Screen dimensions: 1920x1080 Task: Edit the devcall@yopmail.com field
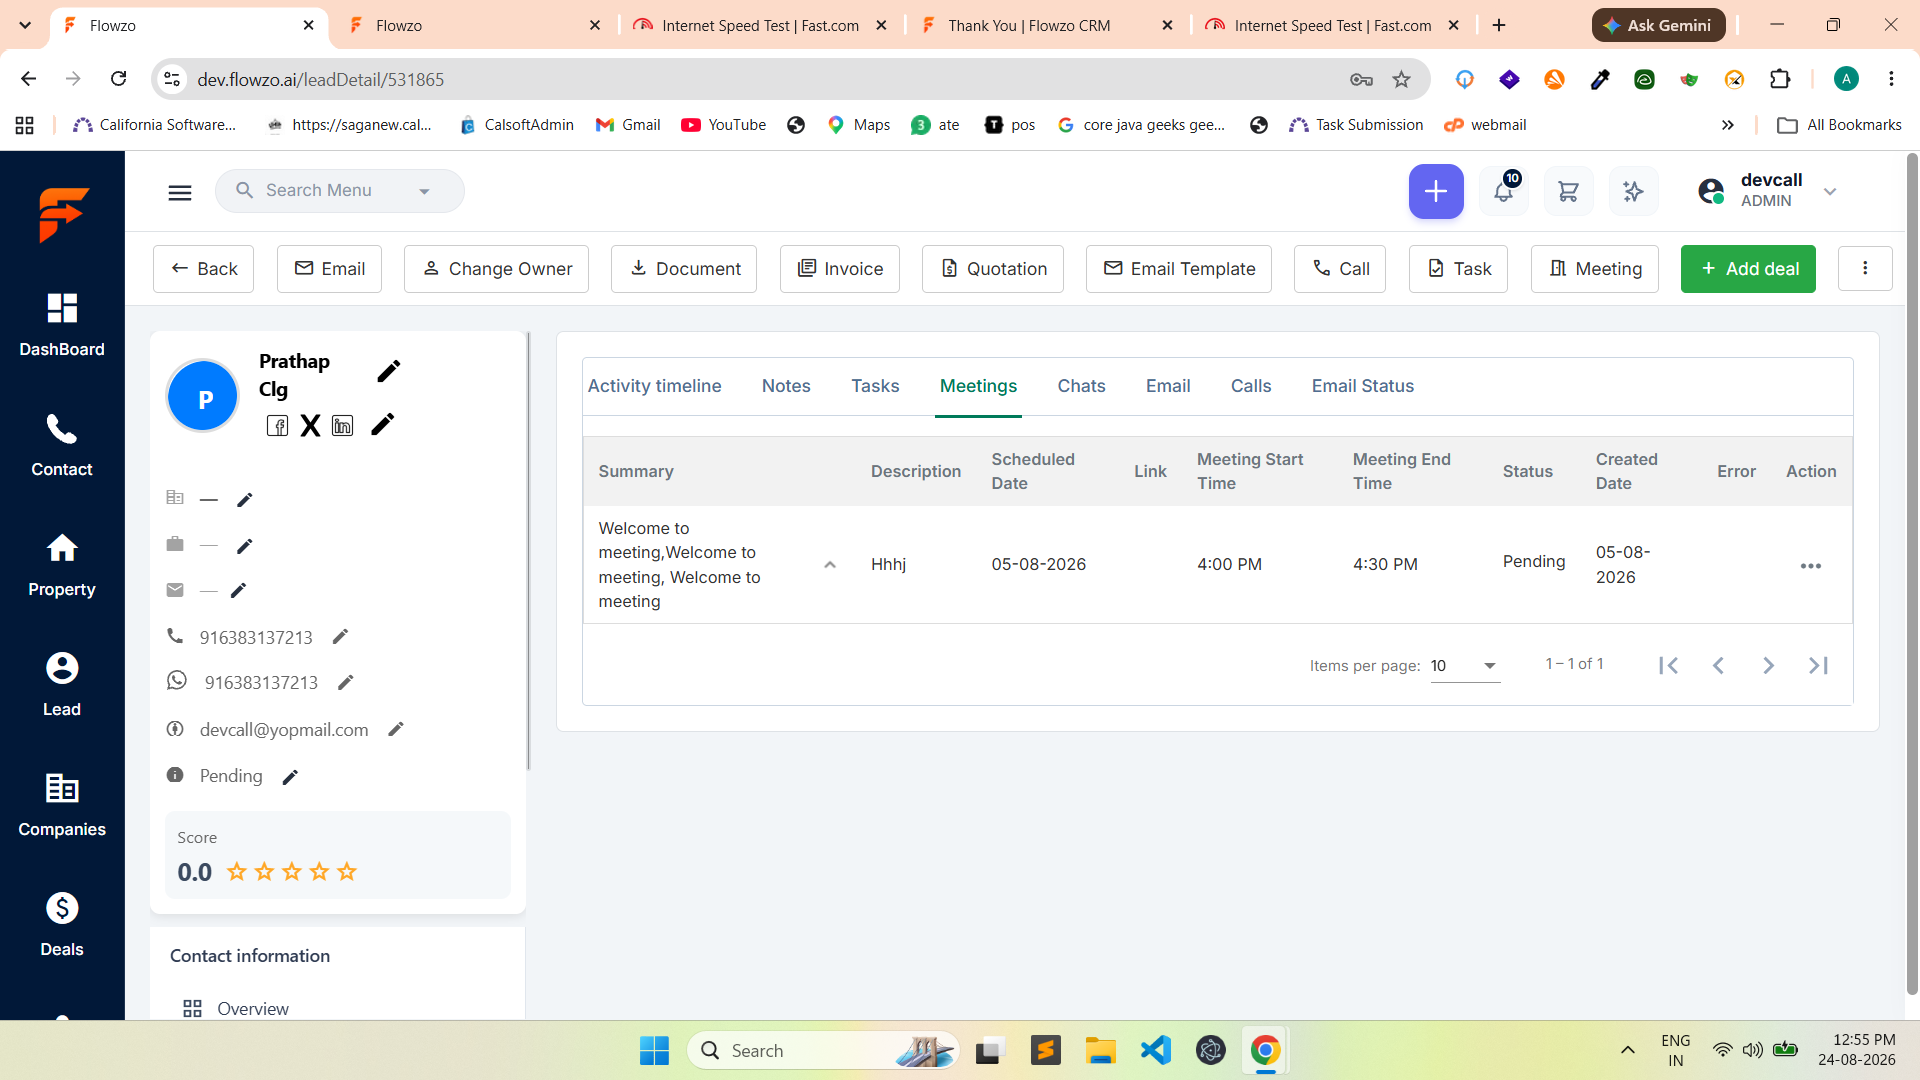coord(396,729)
